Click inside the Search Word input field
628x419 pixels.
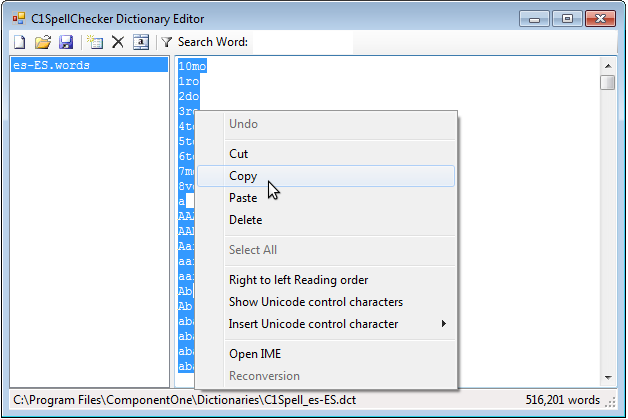coord(303,42)
